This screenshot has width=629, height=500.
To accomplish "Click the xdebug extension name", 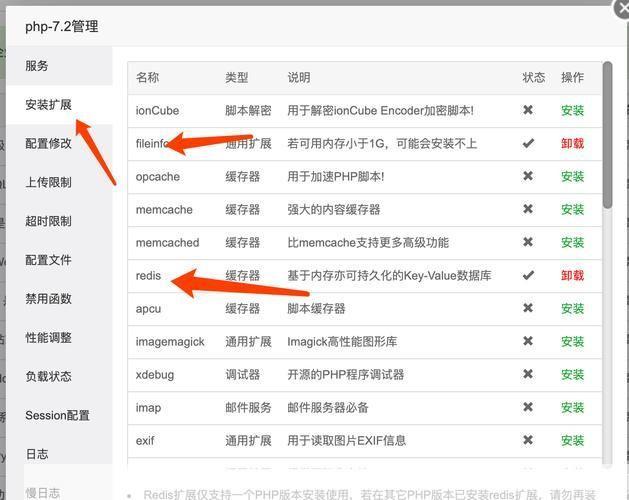I will 155,374.
